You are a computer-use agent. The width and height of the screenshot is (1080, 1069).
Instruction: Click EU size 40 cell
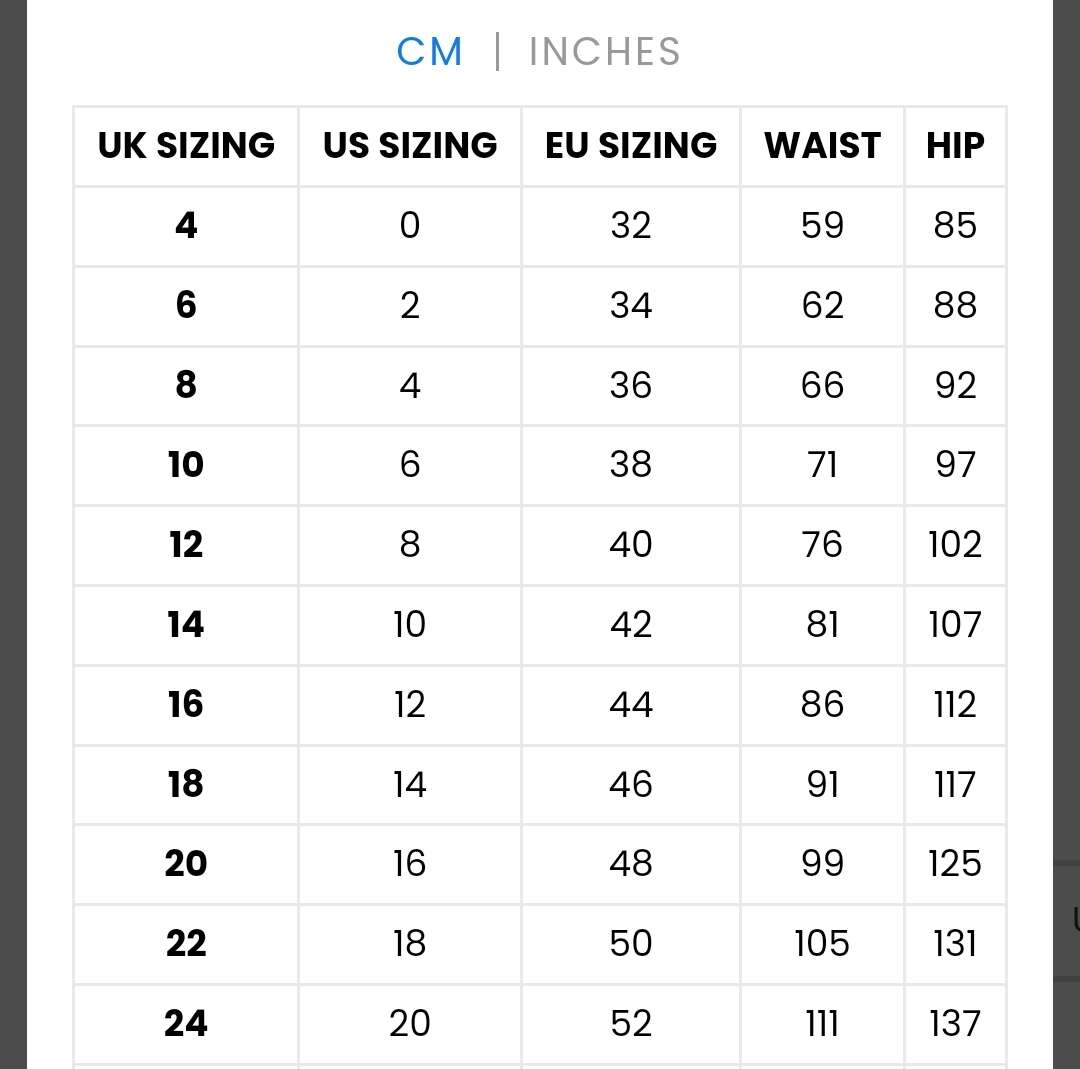tap(631, 545)
